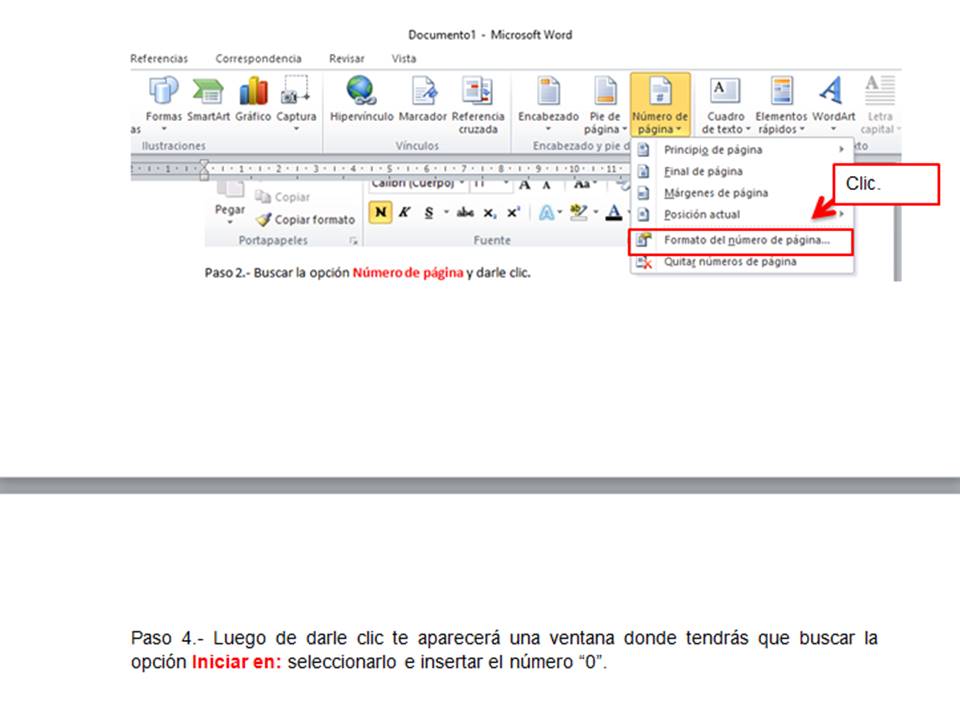Open the Portapapeles dialog launcher

tap(353, 241)
